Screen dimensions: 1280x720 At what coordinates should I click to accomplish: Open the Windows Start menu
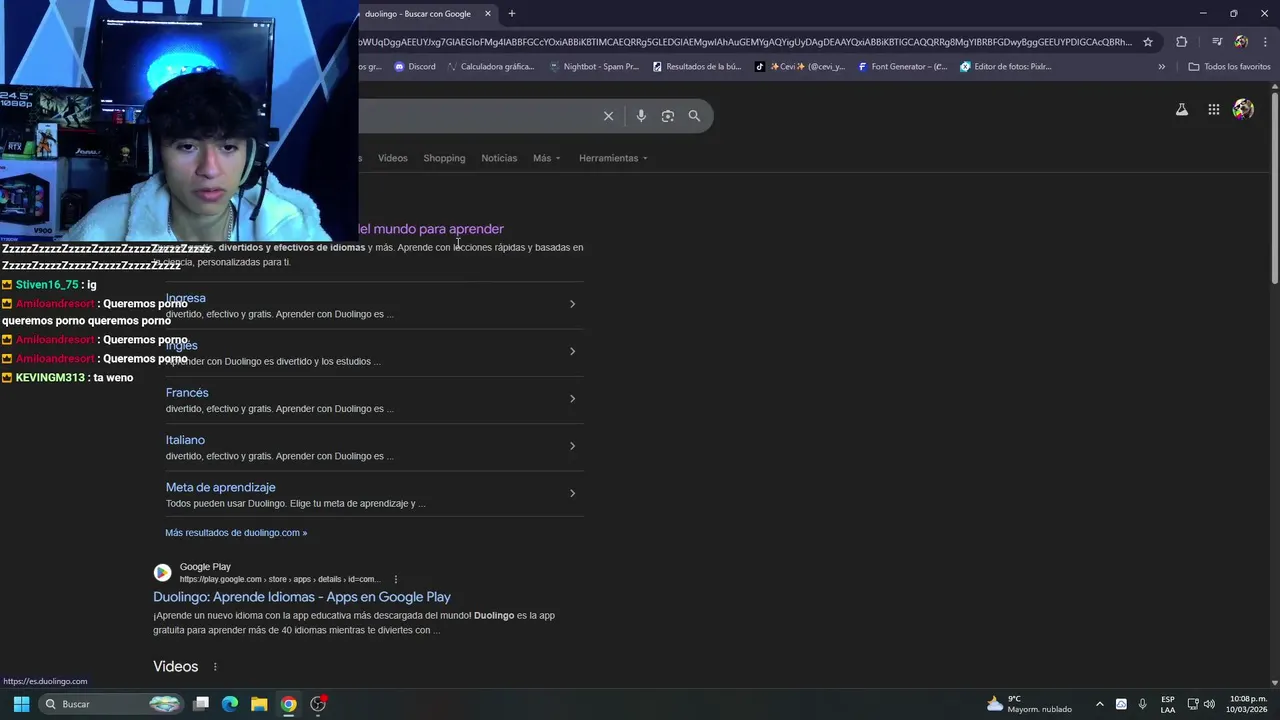(21, 704)
